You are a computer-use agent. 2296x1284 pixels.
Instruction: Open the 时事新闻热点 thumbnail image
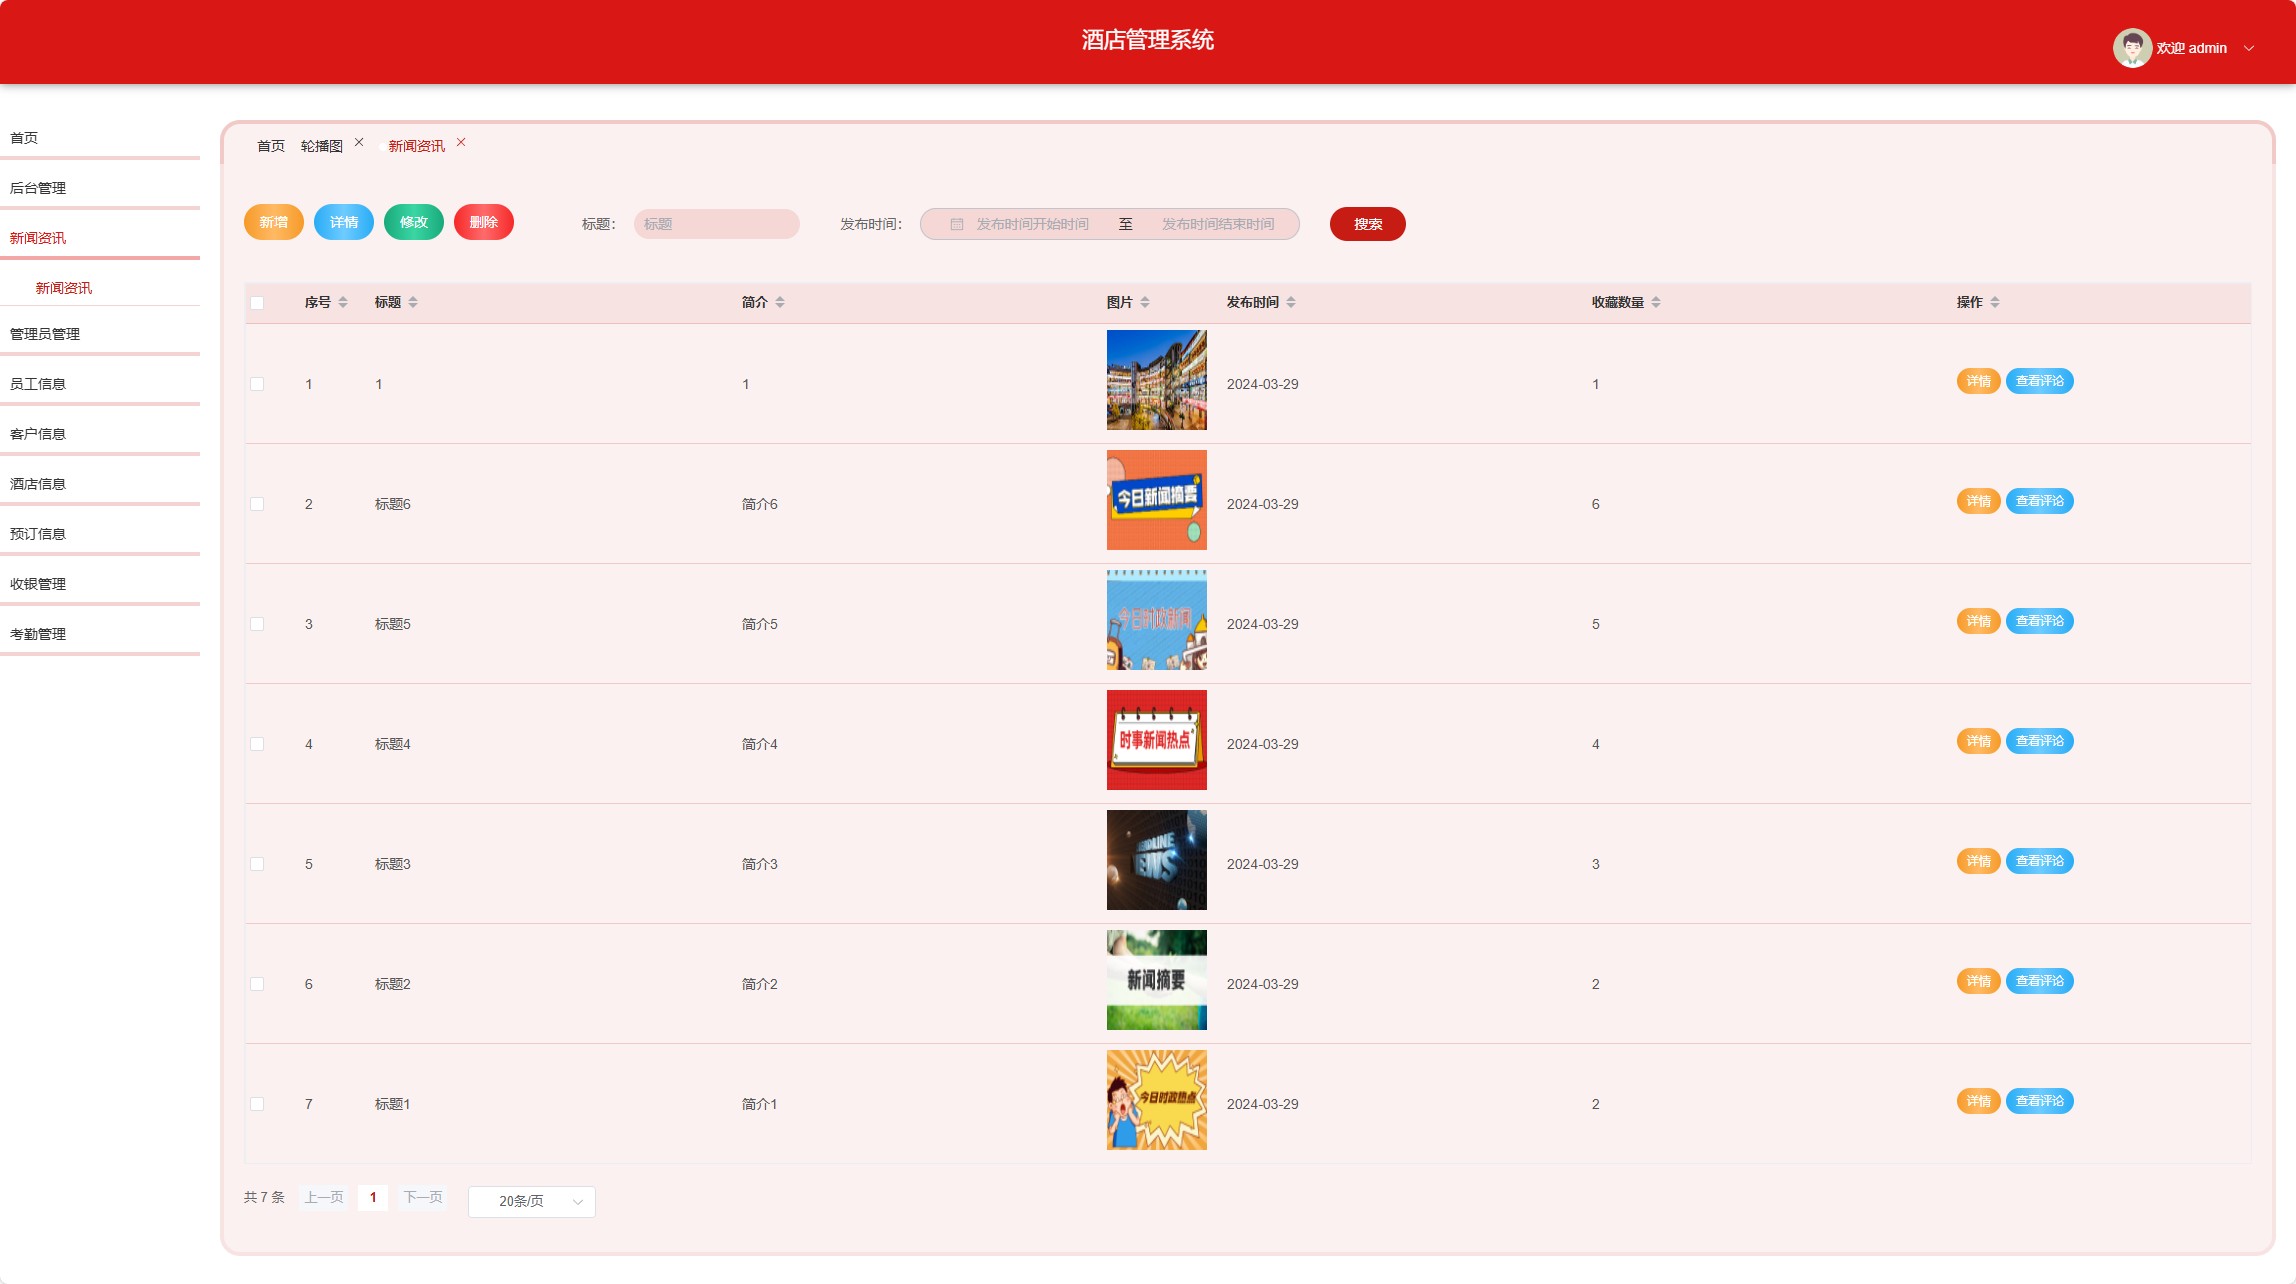coord(1156,740)
